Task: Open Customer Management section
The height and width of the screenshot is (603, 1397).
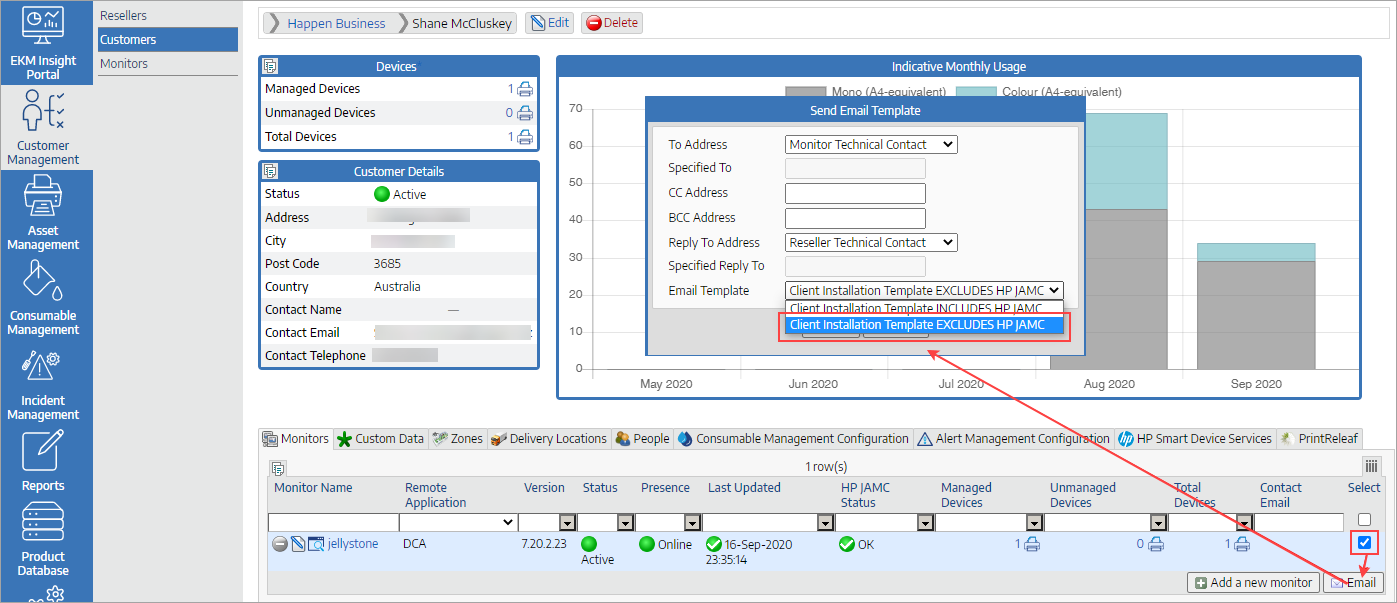Action: click(x=43, y=127)
